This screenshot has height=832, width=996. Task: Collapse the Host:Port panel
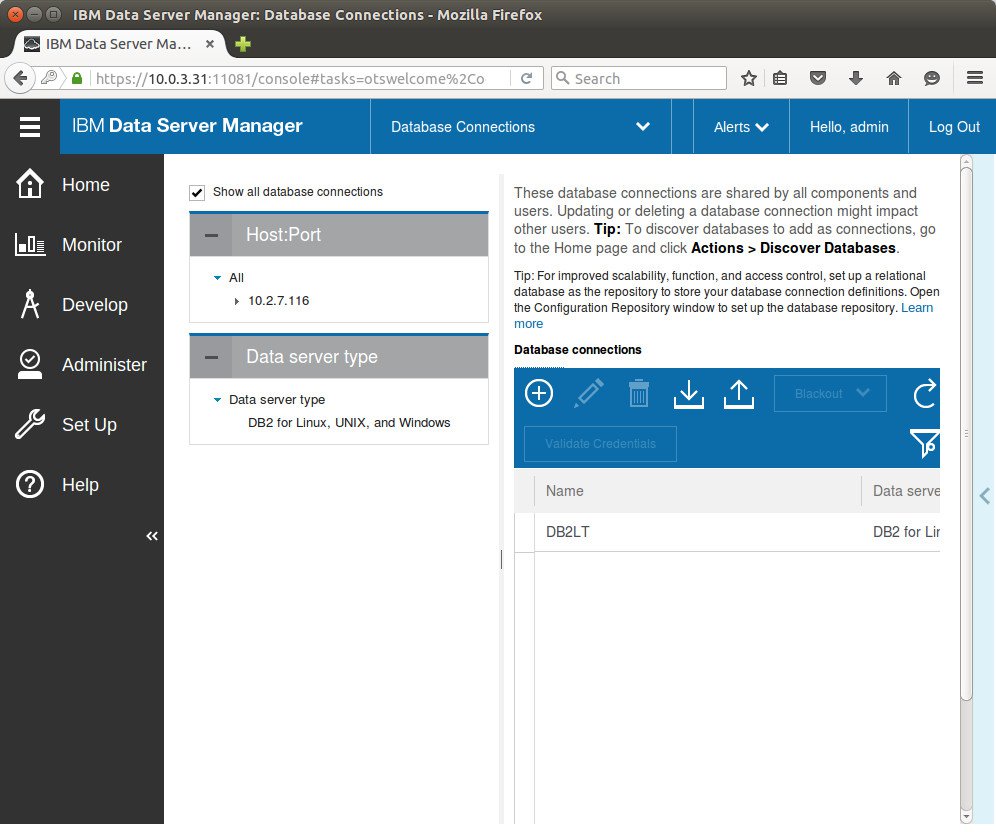(212, 235)
